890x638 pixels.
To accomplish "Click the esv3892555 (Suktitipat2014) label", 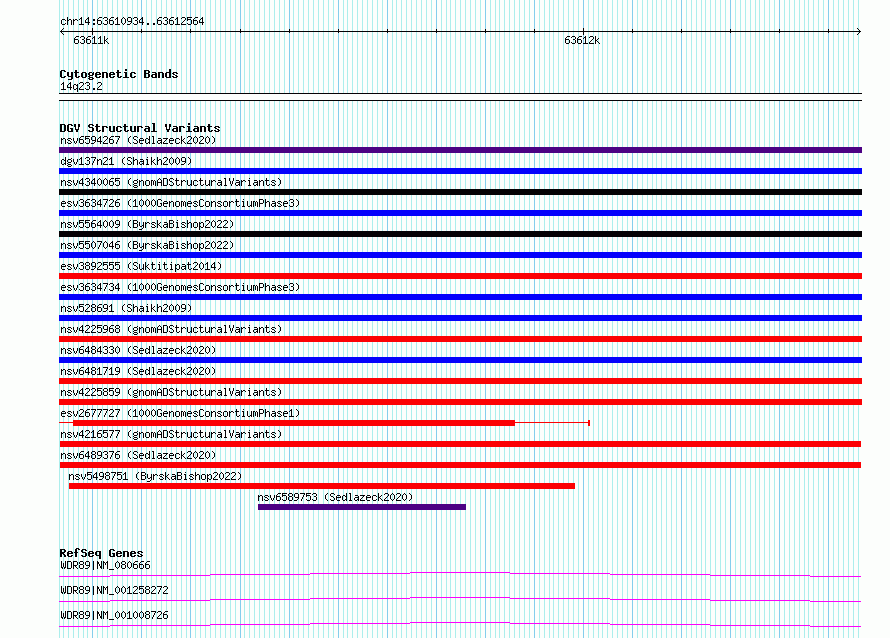I will click(141, 266).
